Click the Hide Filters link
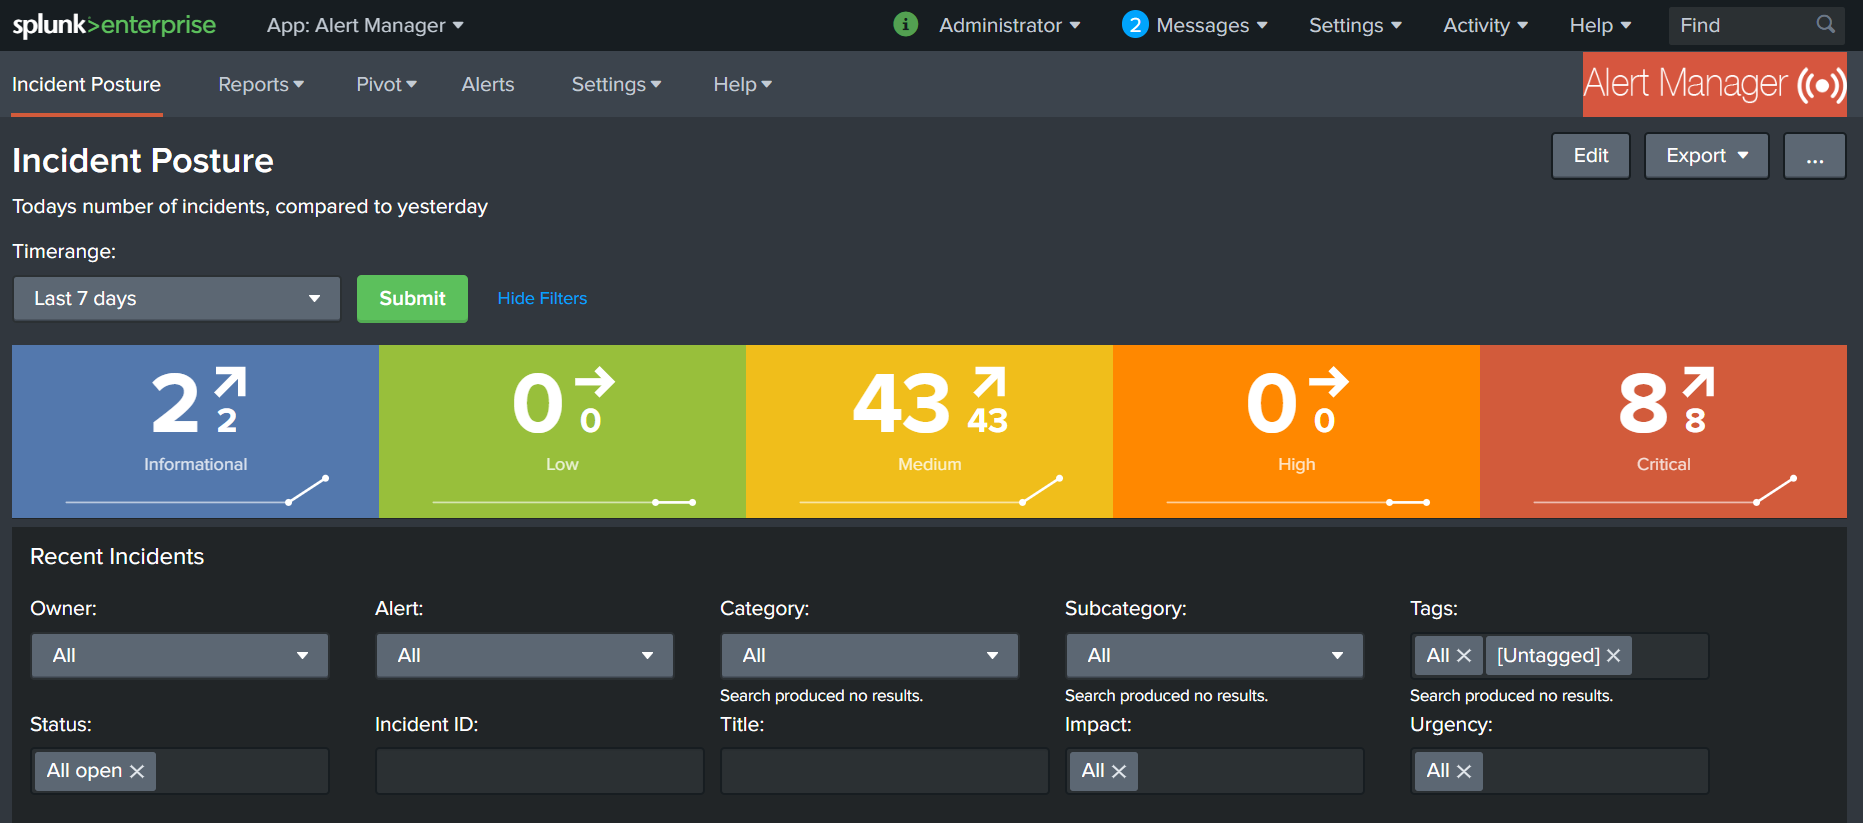 pyautogui.click(x=542, y=298)
